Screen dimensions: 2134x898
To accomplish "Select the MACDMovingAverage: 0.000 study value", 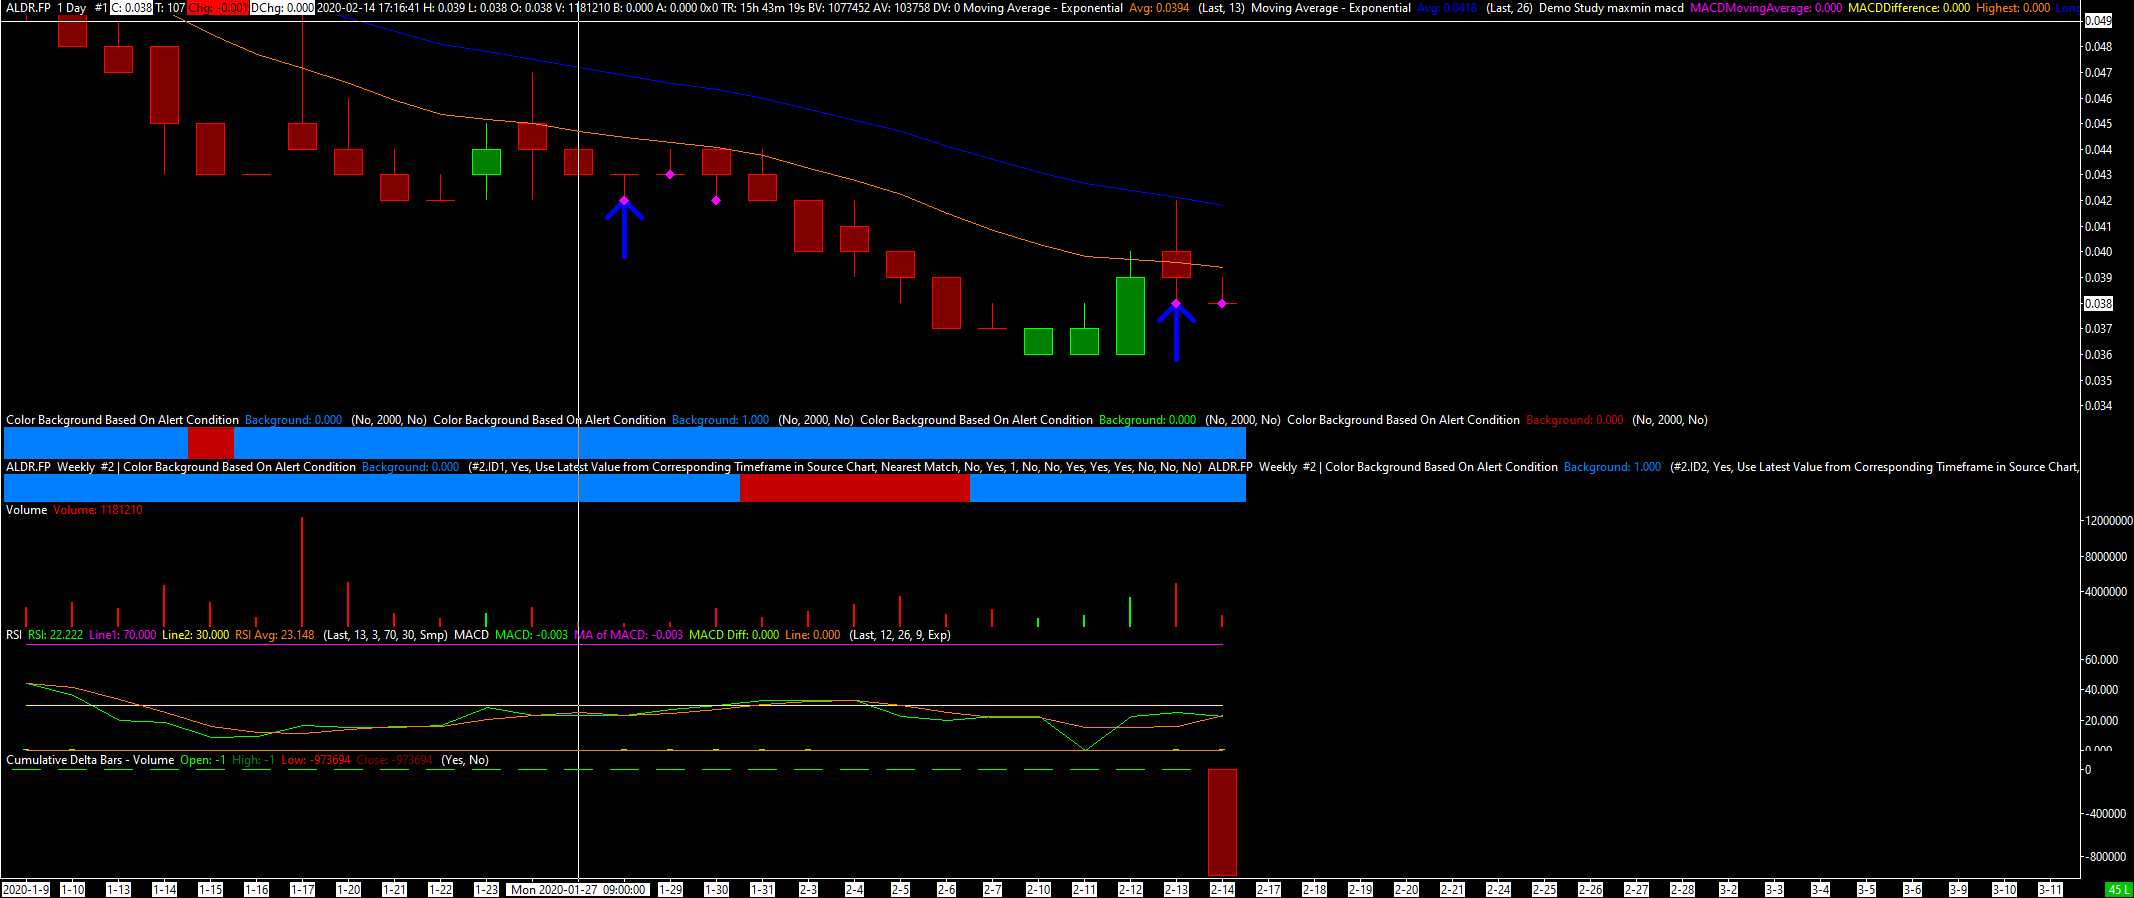I will pos(1766,8).
